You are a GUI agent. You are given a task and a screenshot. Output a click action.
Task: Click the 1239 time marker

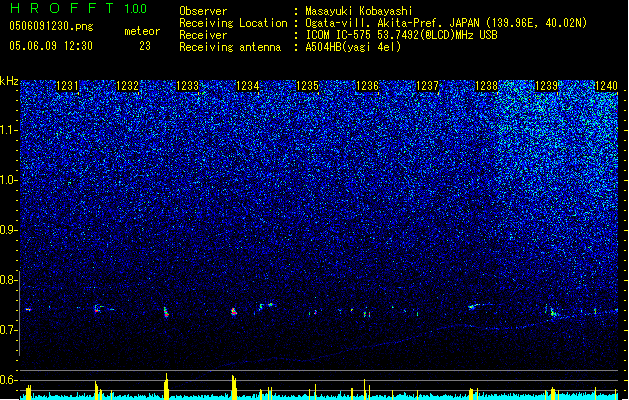tap(547, 86)
